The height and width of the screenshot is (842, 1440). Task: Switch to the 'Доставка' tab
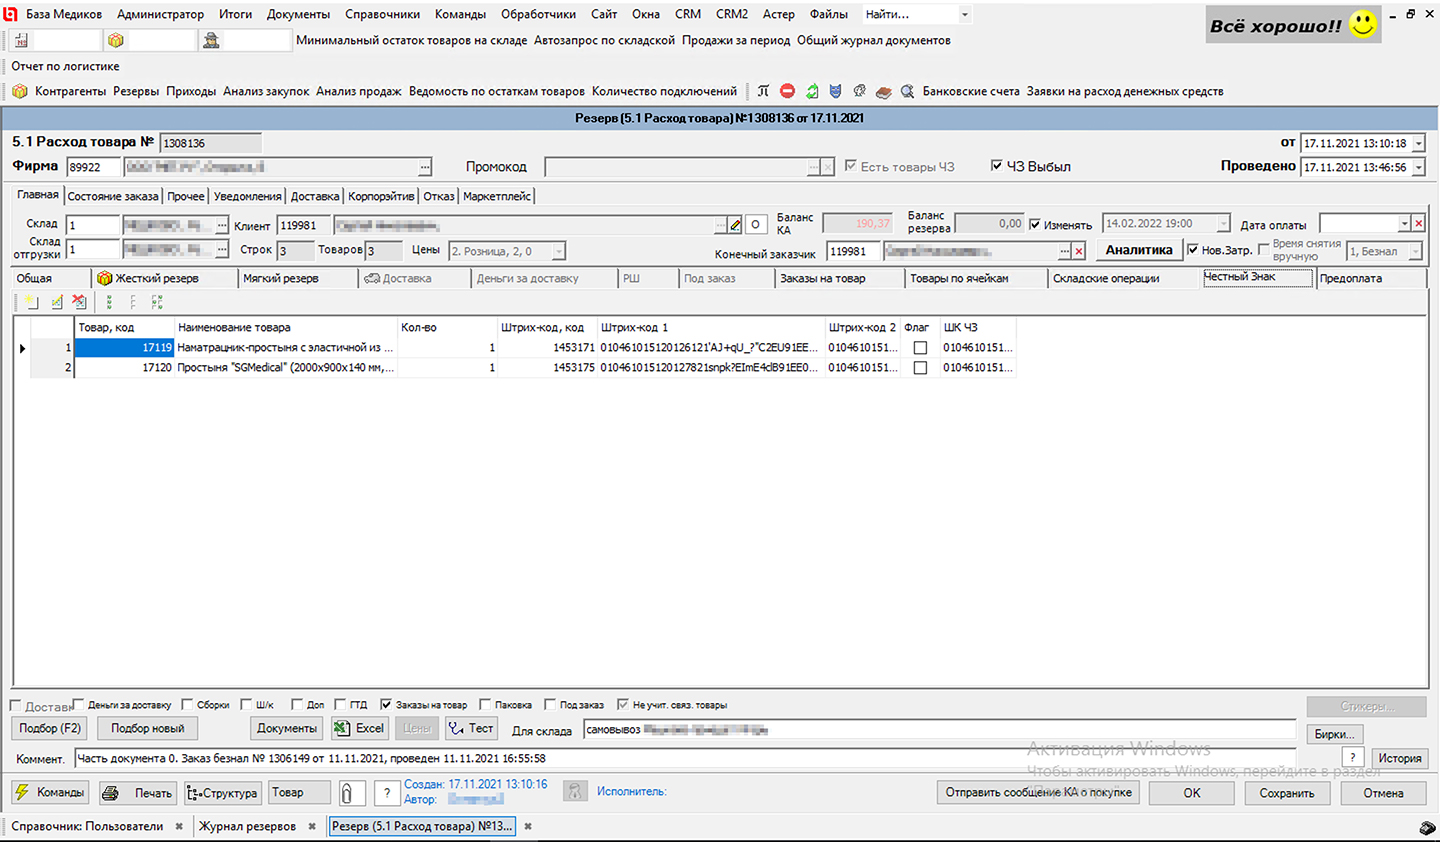pos(315,196)
